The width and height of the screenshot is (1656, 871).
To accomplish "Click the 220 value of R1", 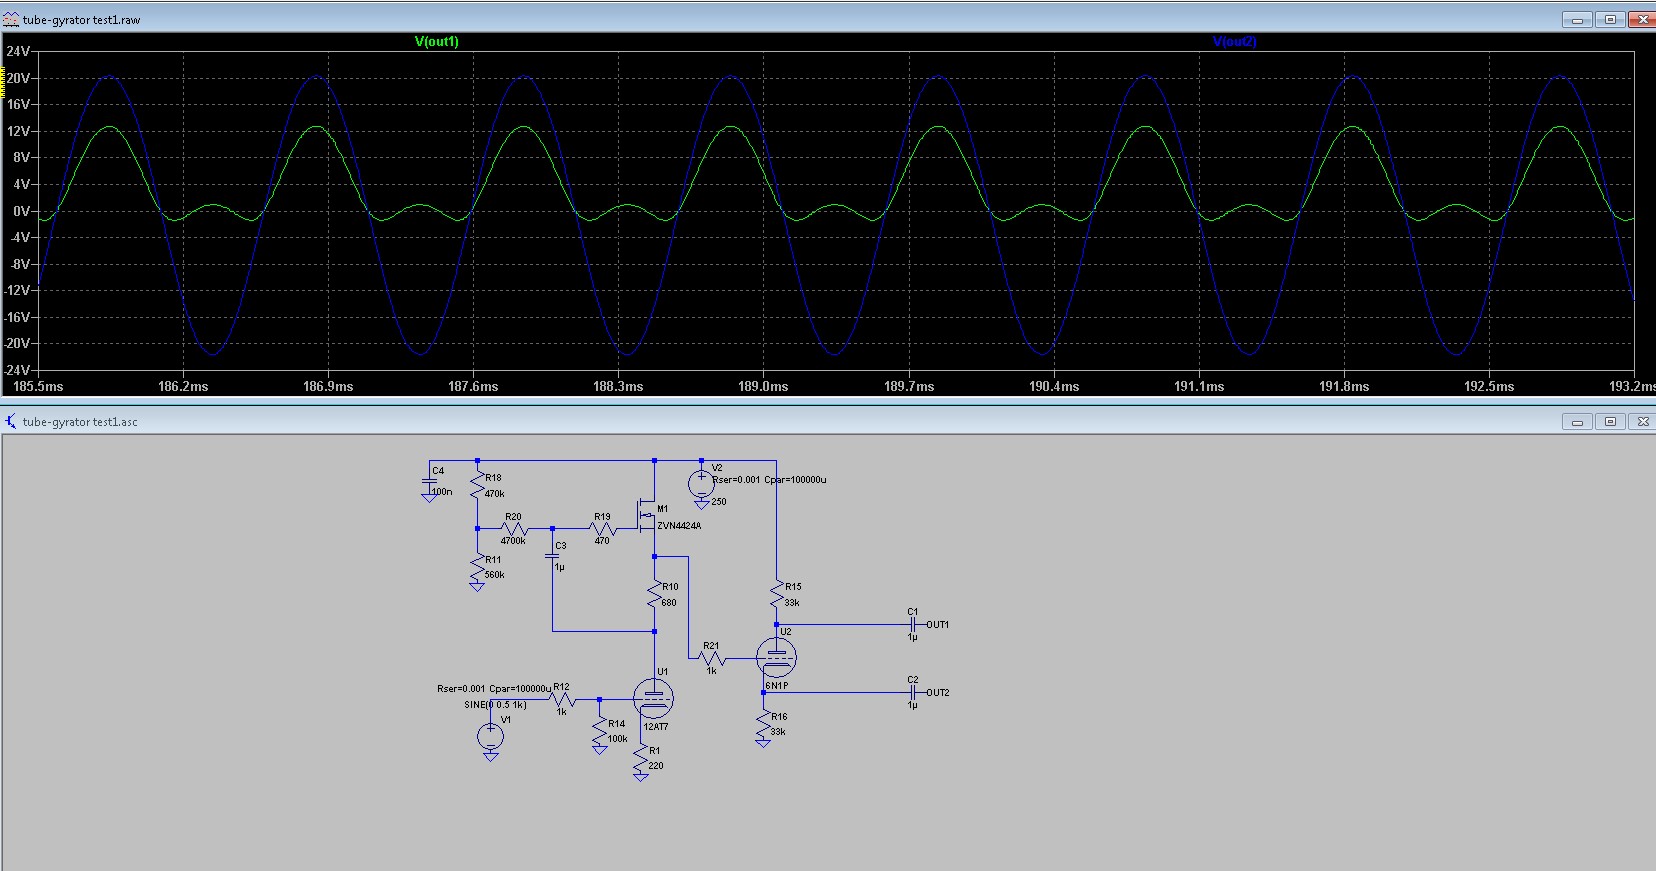I will pyautogui.click(x=656, y=766).
